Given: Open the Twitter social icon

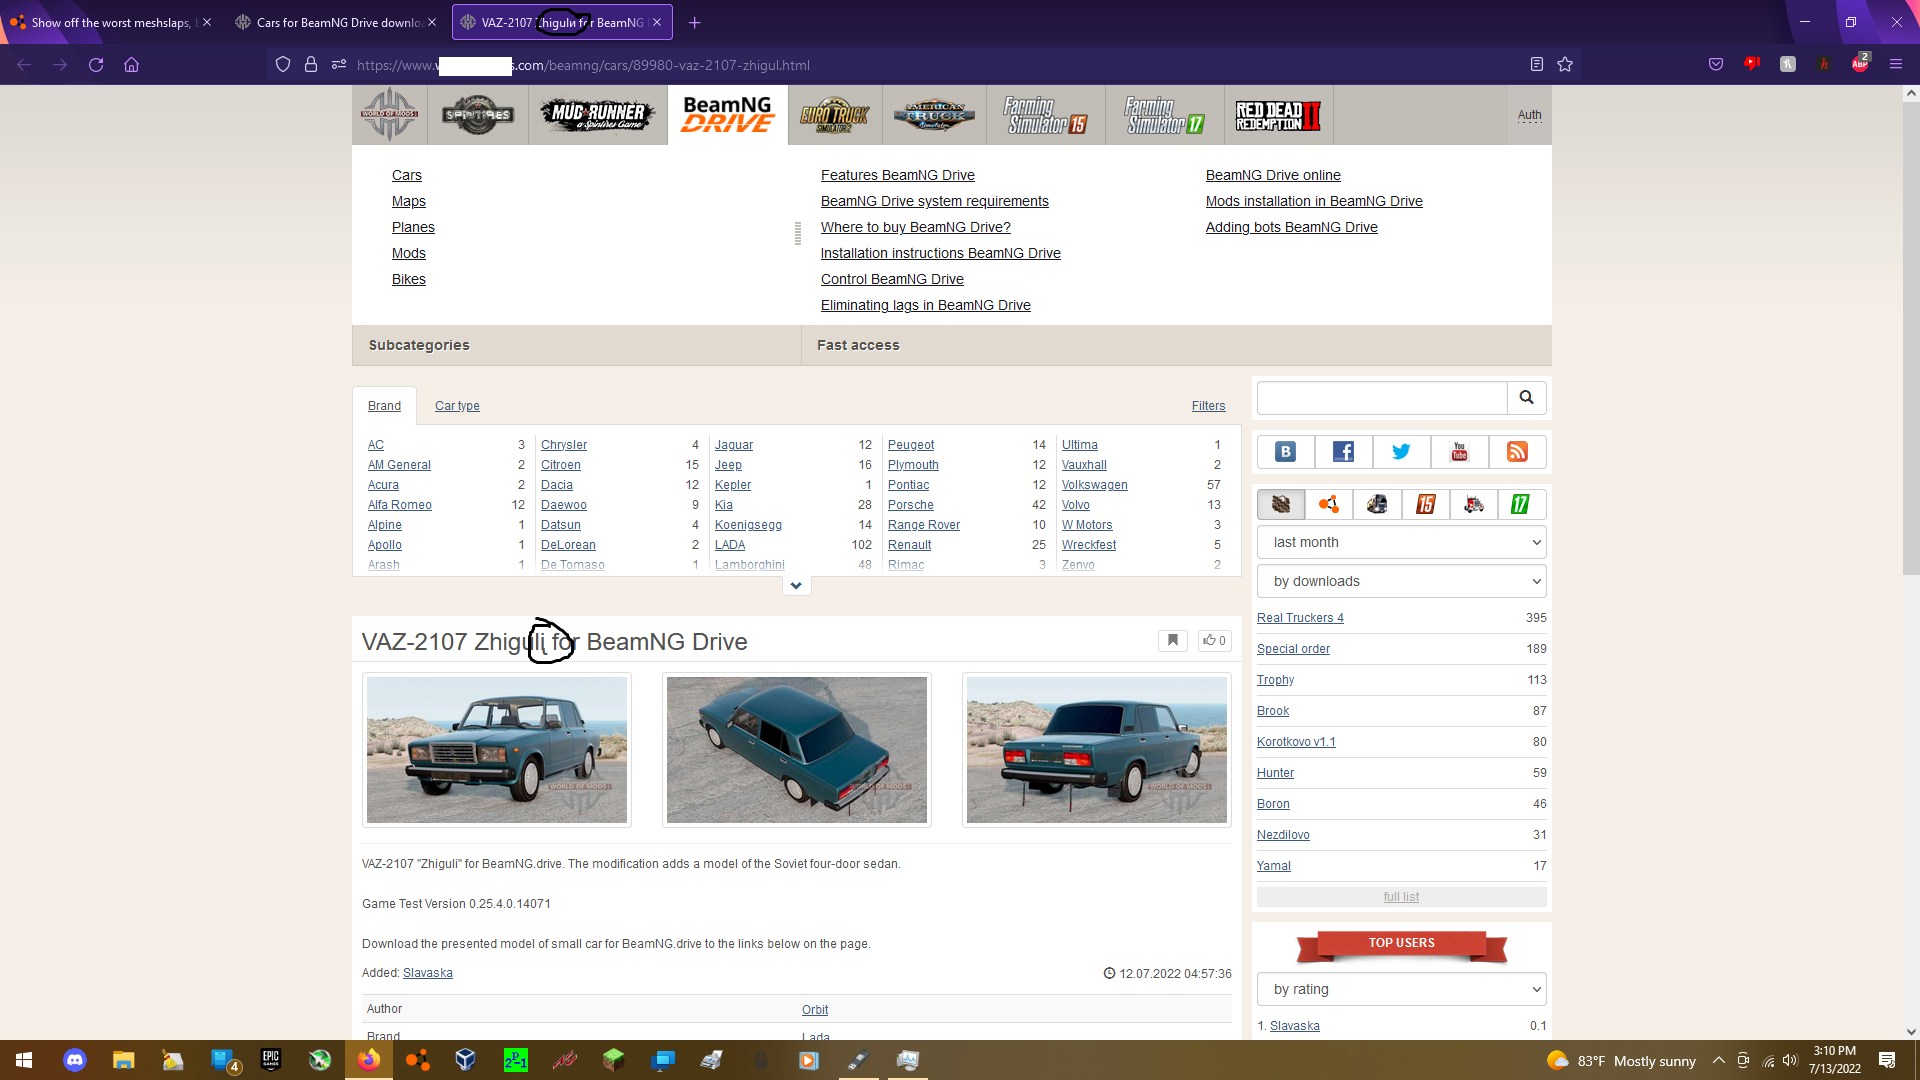Looking at the screenshot, I should click(1401, 452).
